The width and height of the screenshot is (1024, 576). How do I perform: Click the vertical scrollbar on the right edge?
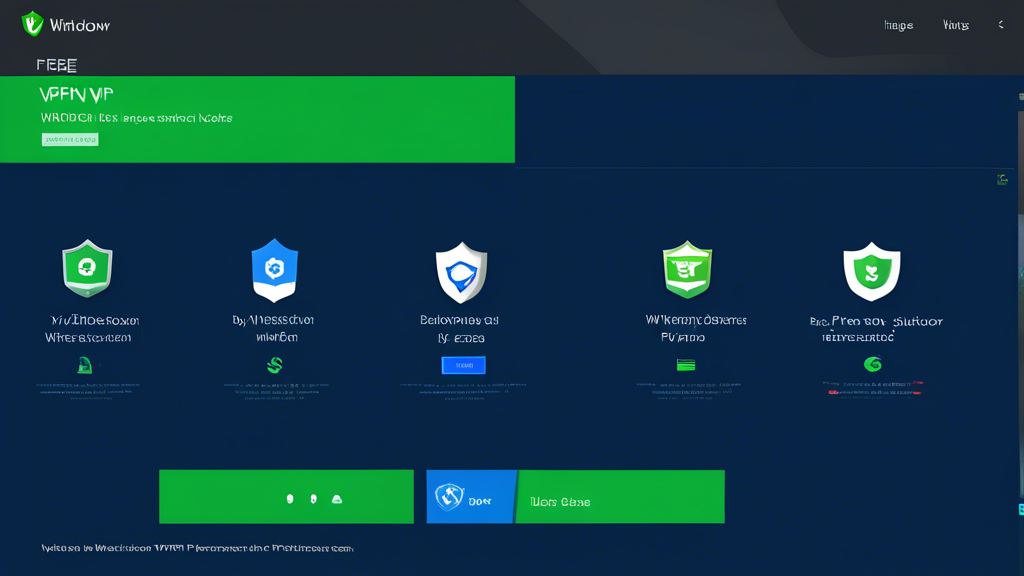(1020, 150)
